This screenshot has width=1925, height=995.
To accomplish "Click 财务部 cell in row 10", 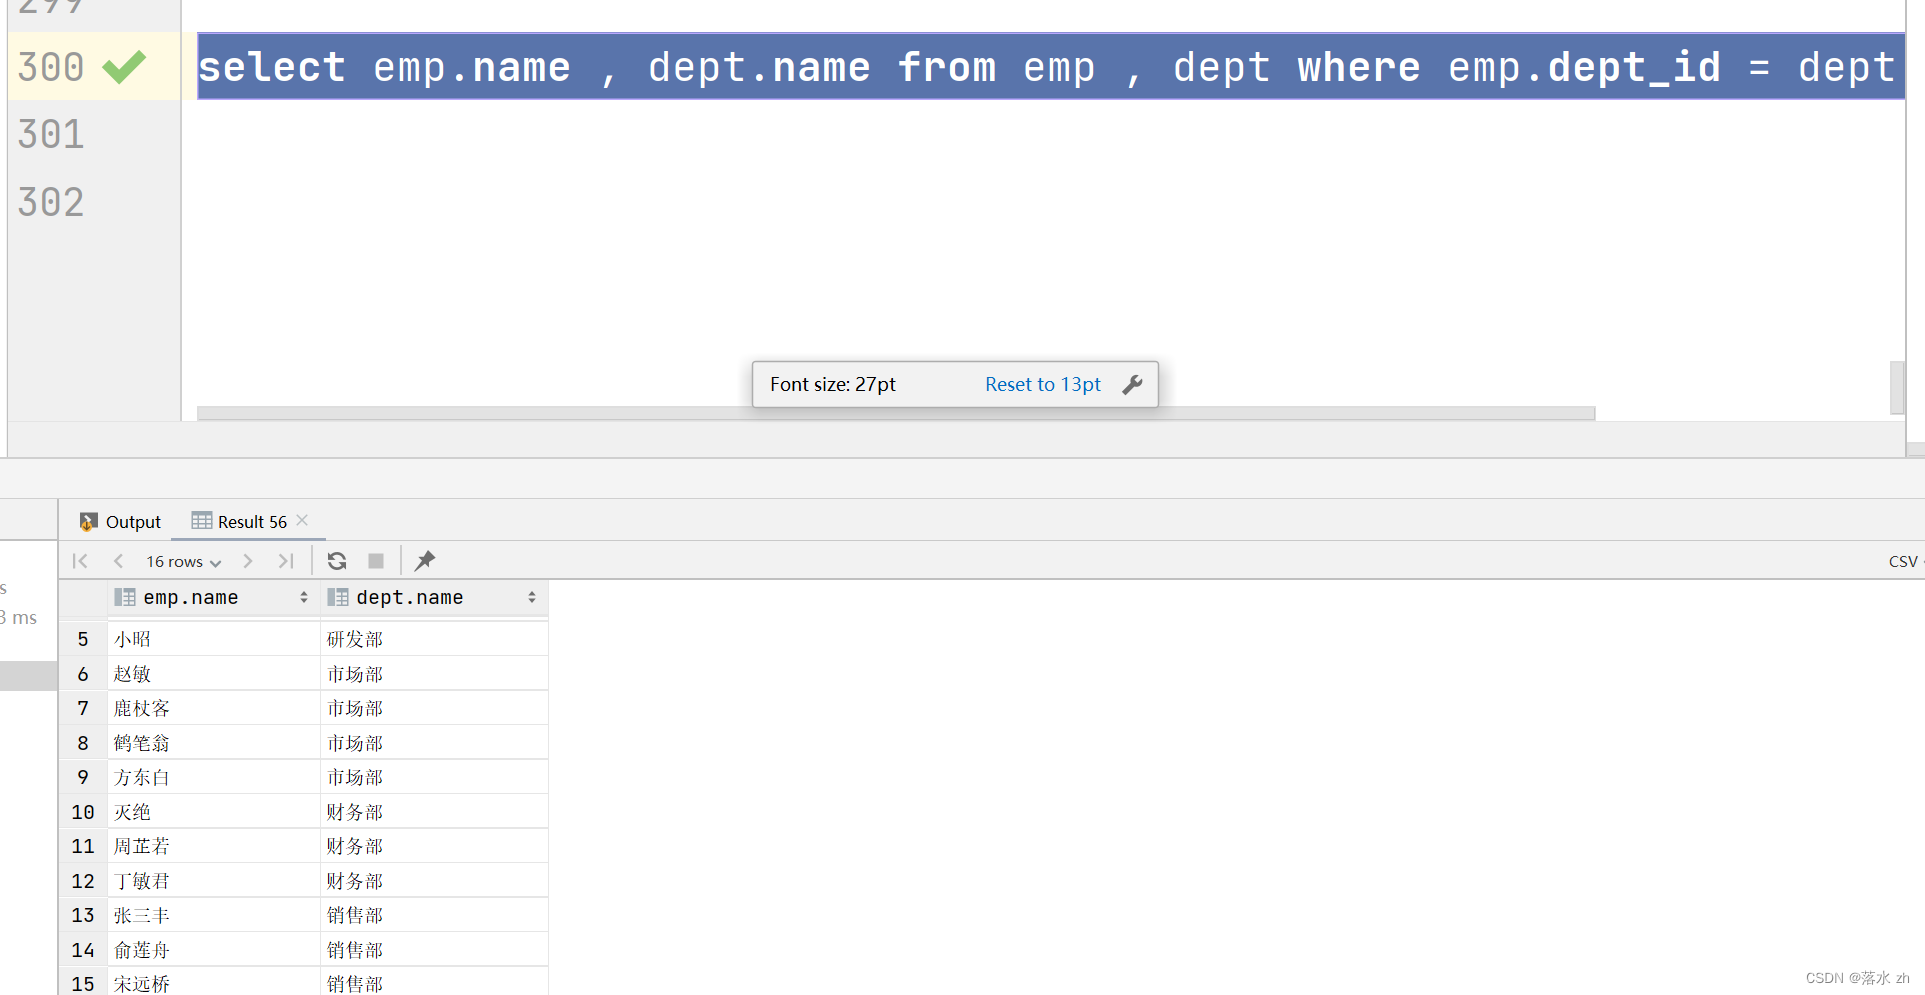I will [x=434, y=812].
